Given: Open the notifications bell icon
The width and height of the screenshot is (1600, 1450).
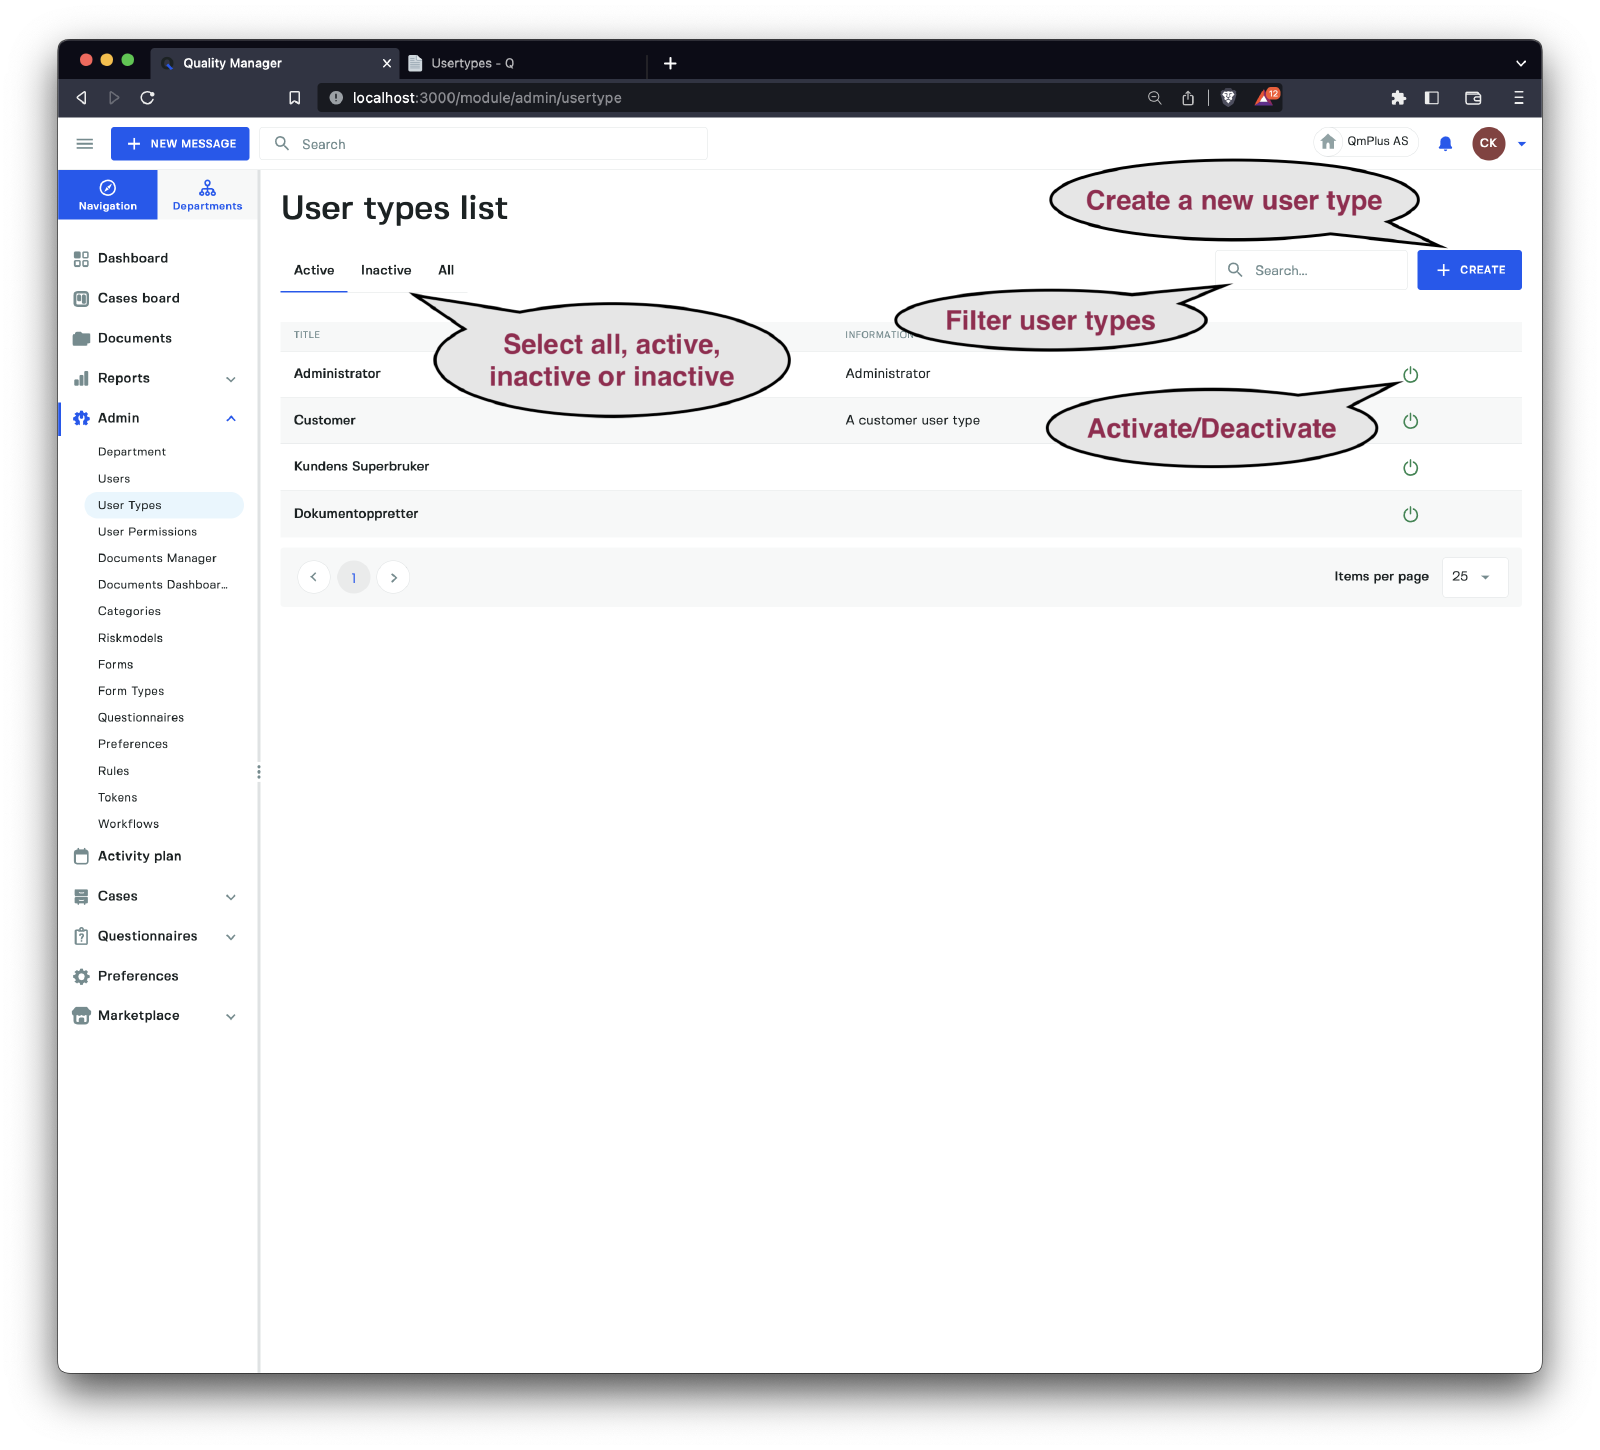Looking at the screenshot, I should (1445, 144).
